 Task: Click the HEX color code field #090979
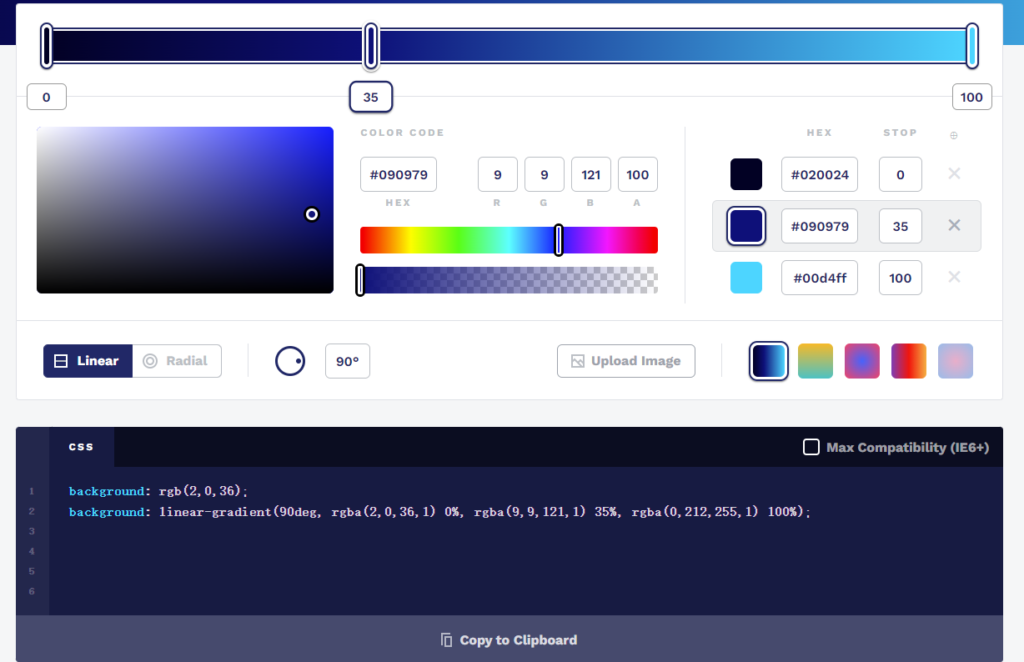coord(398,175)
